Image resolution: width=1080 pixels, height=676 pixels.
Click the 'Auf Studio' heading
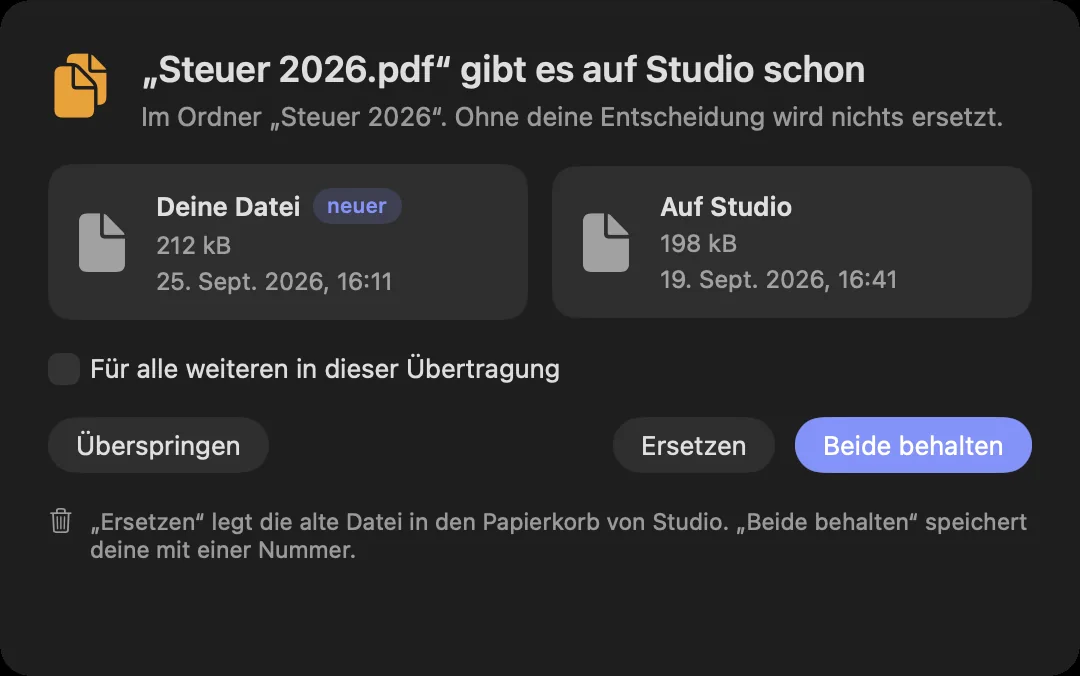pos(726,207)
